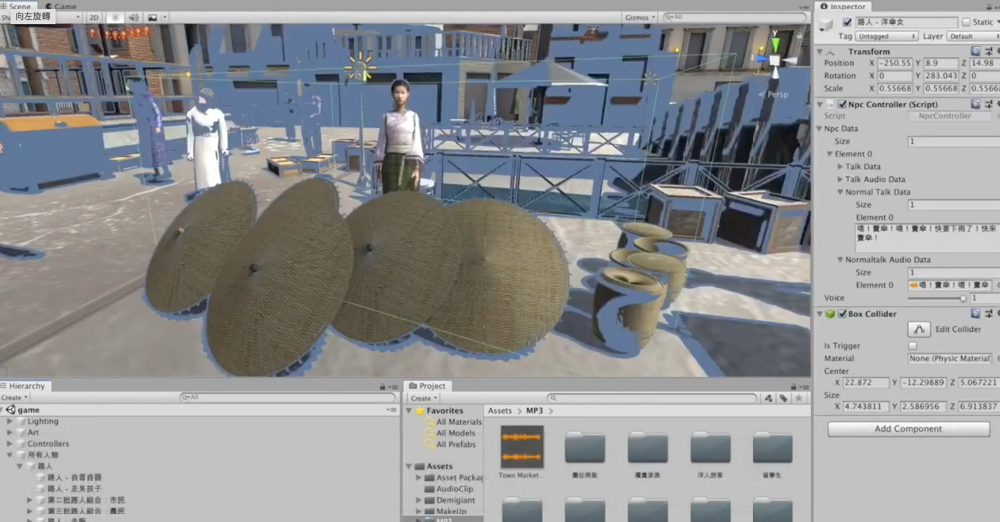
Task: Toggle the GameObject active checkbox
Action: [x=847, y=22]
